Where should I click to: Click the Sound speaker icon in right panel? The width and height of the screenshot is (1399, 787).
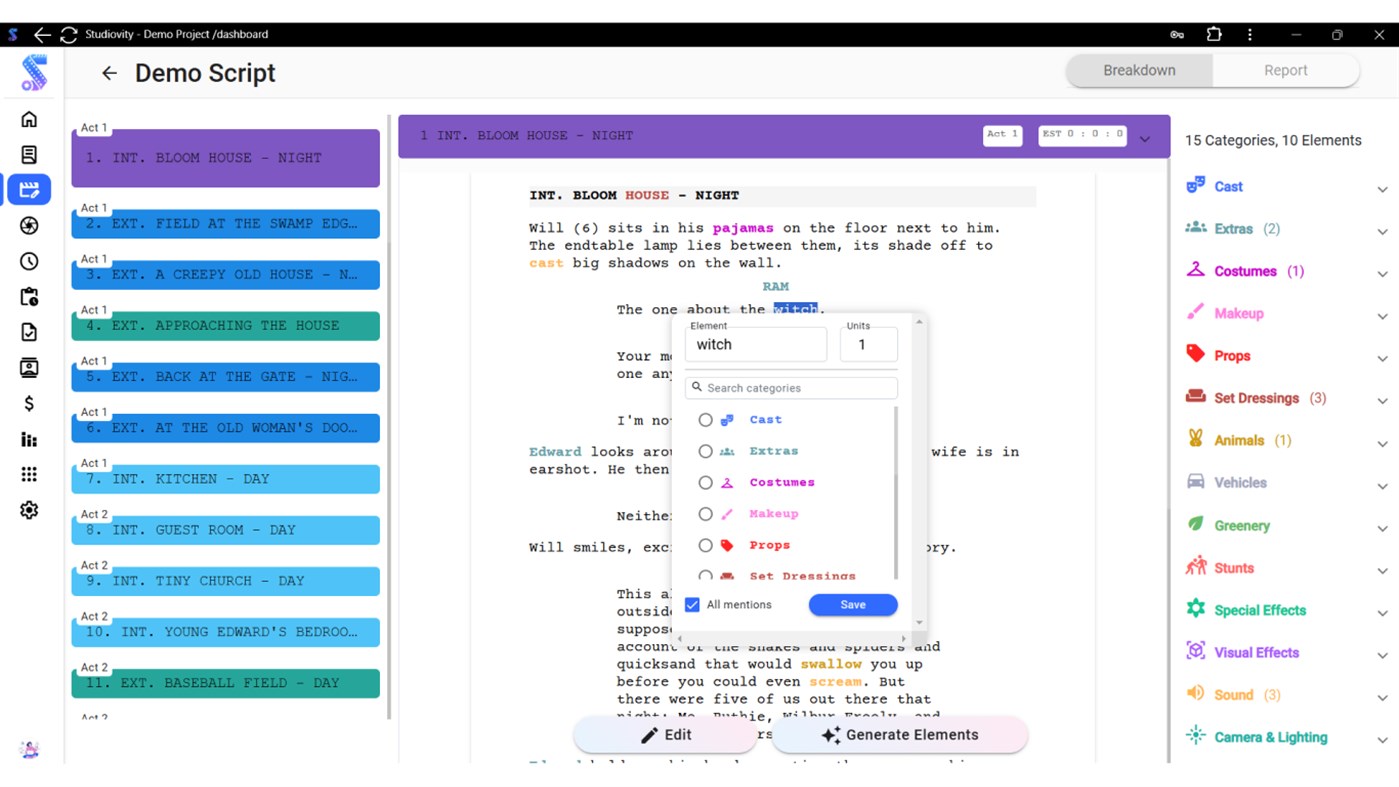[1195, 693]
